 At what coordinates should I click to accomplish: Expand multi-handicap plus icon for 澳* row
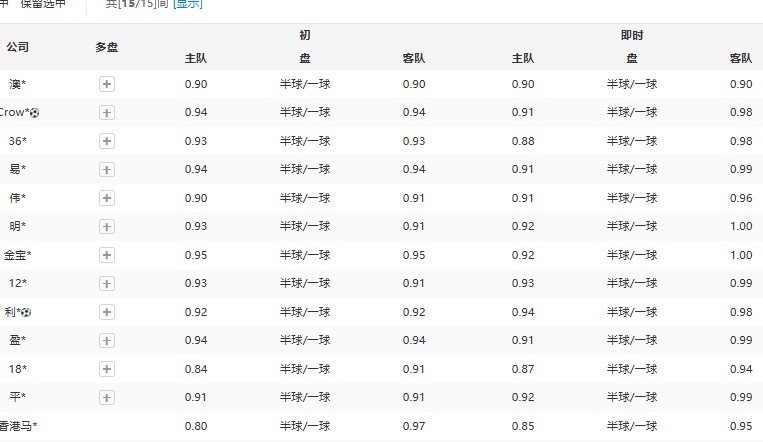pos(107,85)
